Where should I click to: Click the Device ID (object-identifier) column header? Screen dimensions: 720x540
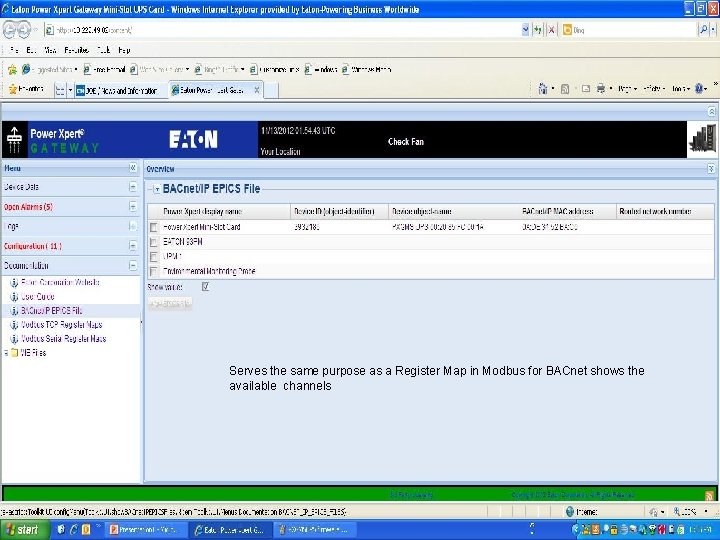click(x=339, y=212)
